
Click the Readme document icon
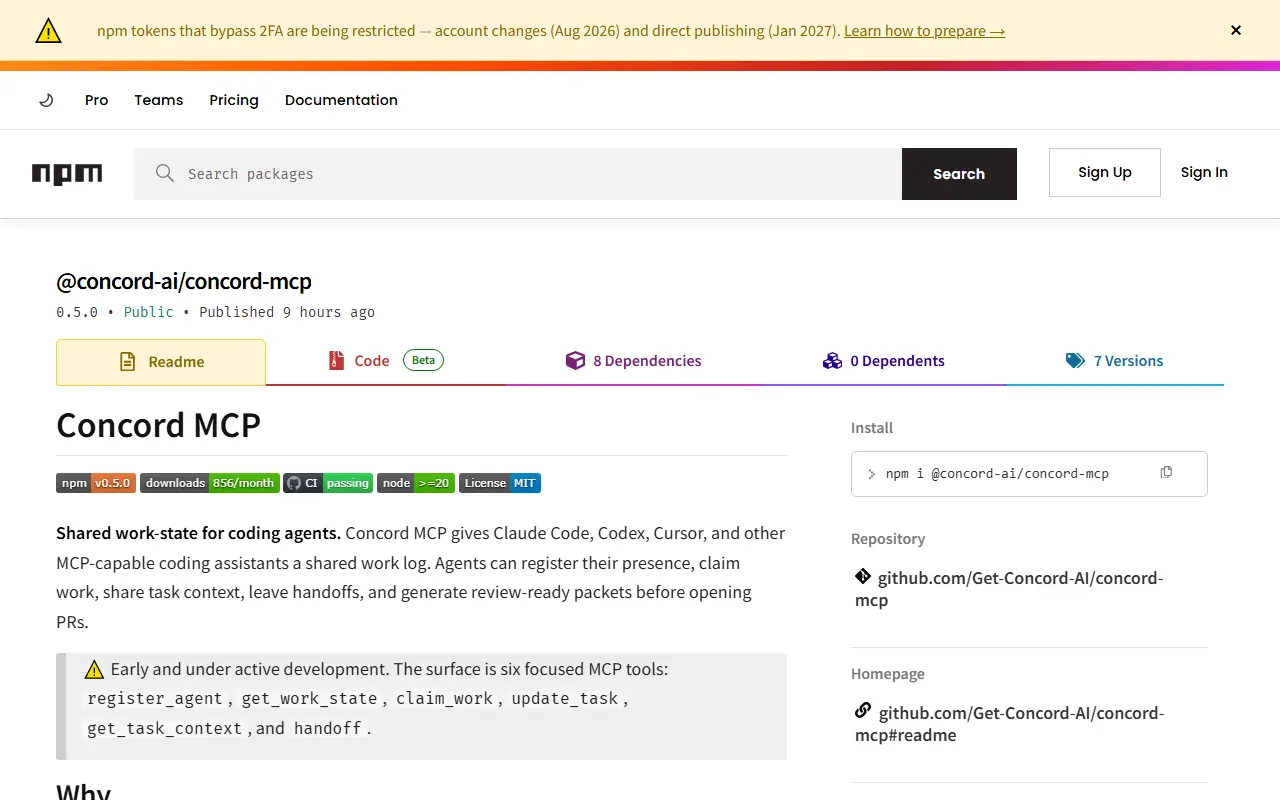(127, 362)
